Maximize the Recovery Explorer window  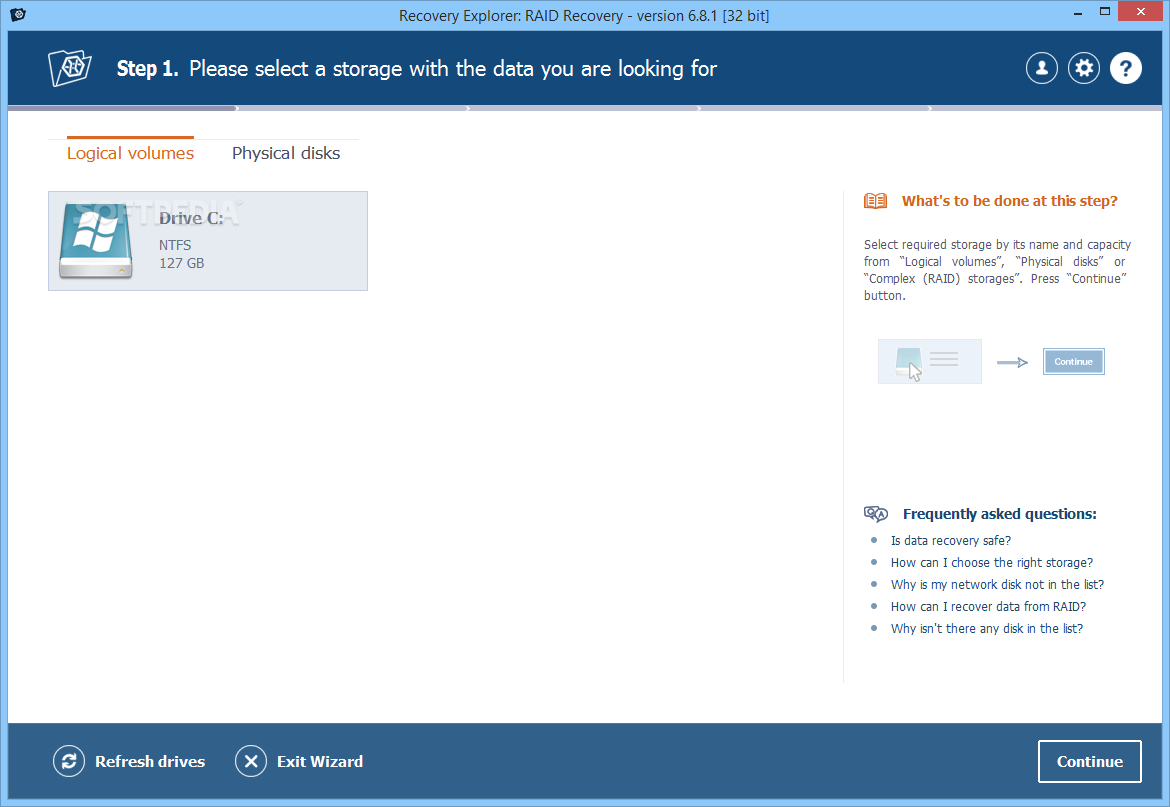1105,12
